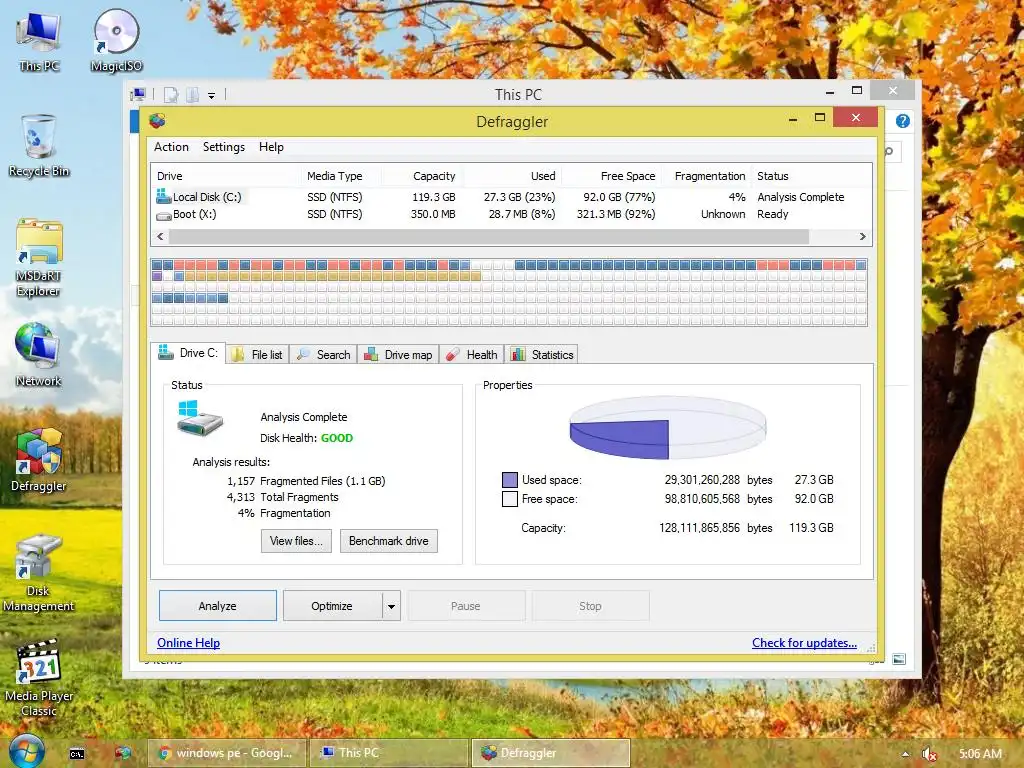
Task: Click the 5:06 AM system clock
Action: [x=980, y=754]
